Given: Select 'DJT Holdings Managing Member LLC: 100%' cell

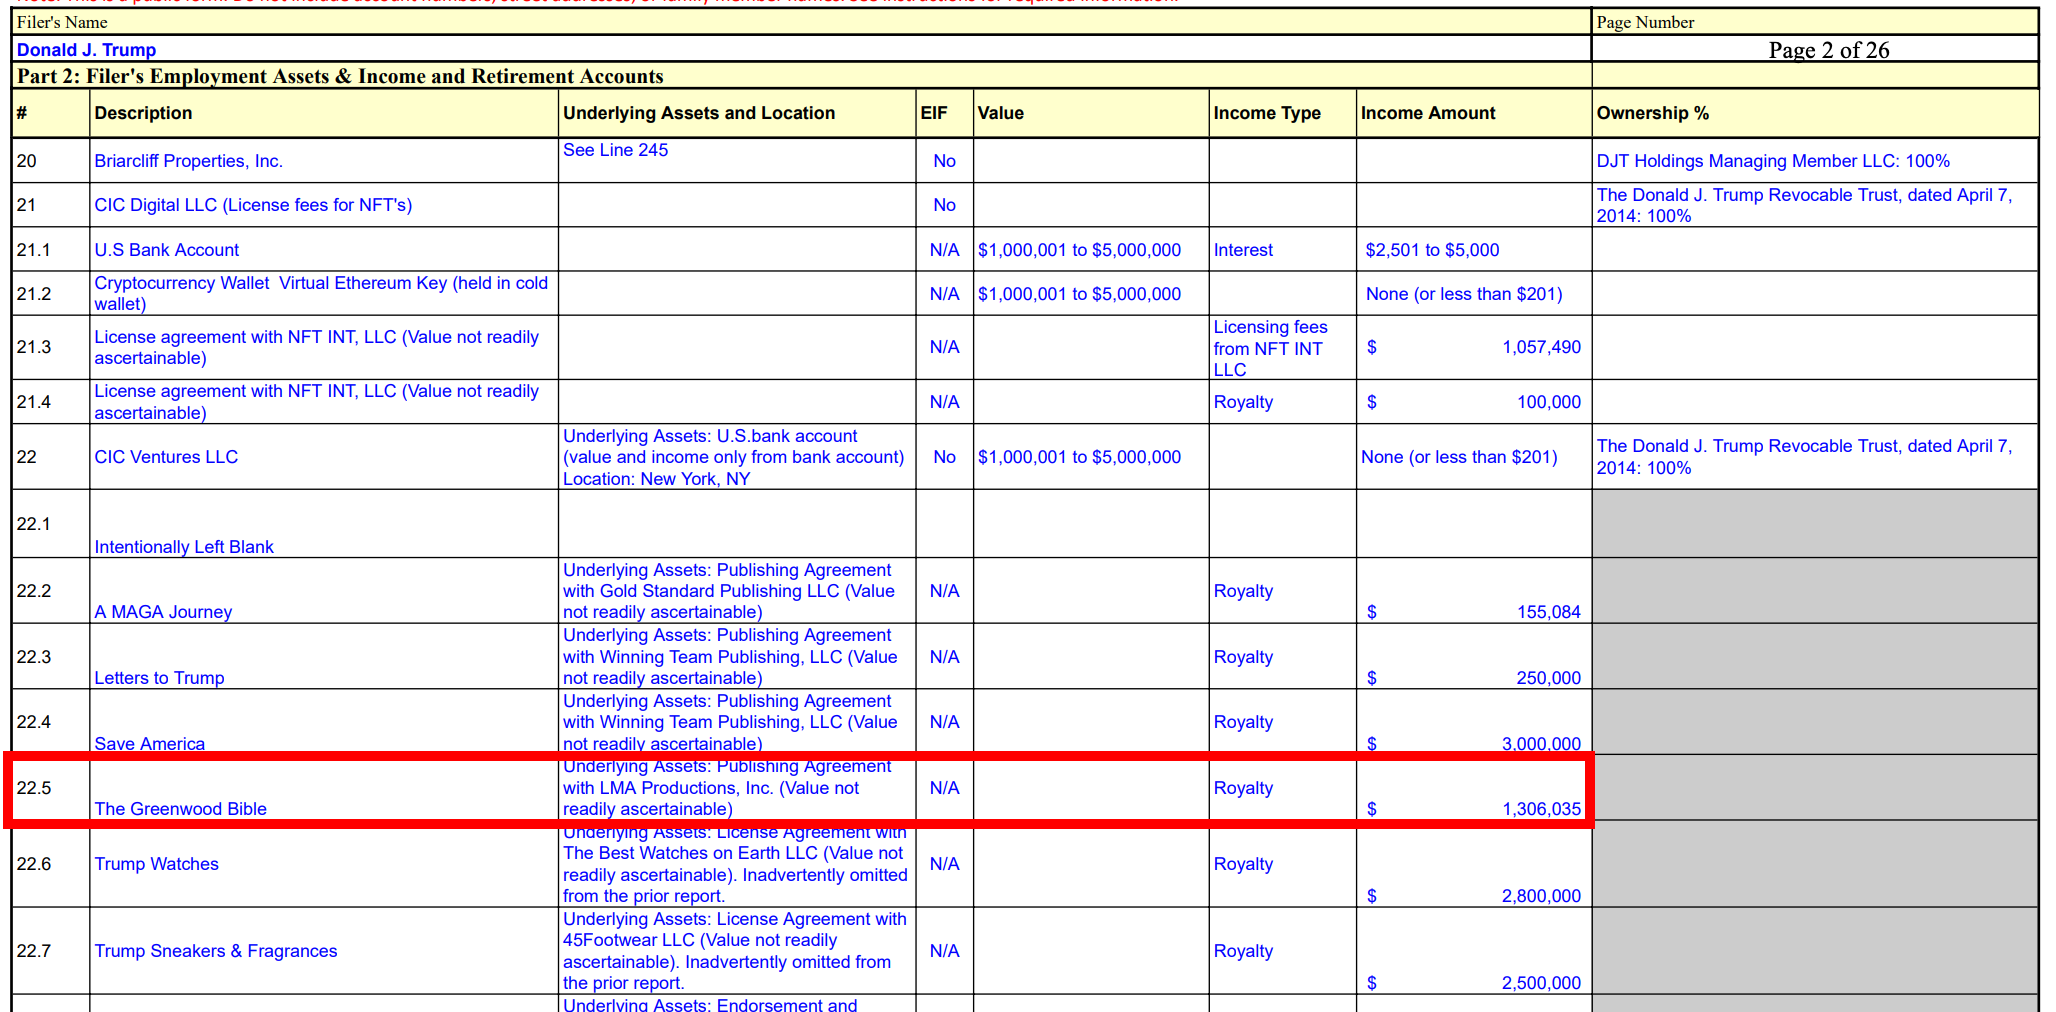Looking at the screenshot, I should pyautogui.click(x=1772, y=161).
